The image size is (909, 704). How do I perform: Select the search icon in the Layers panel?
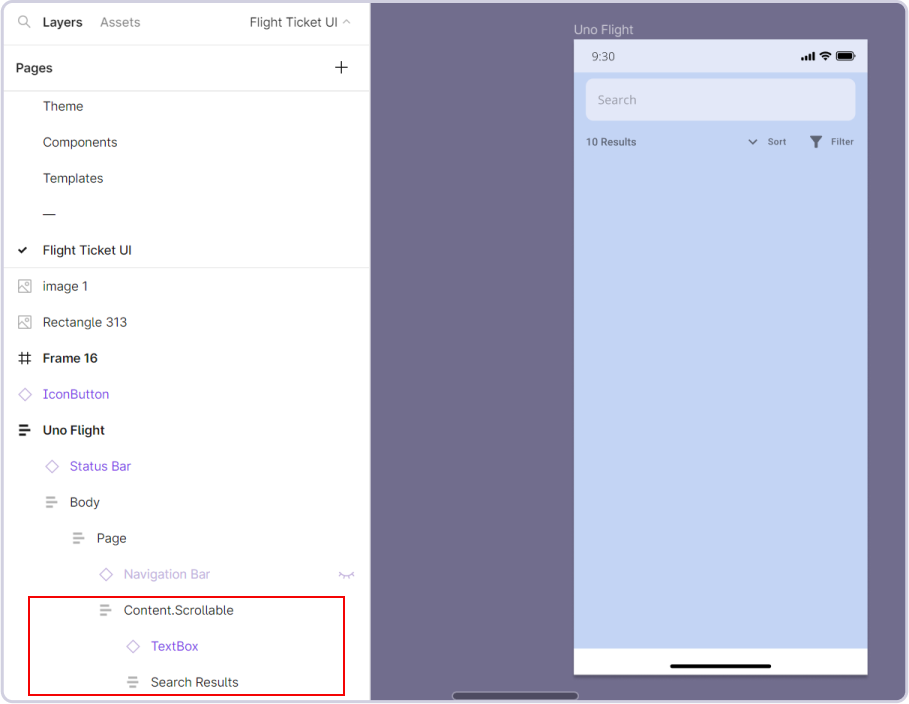pyautogui.click(x=24, y=22)
